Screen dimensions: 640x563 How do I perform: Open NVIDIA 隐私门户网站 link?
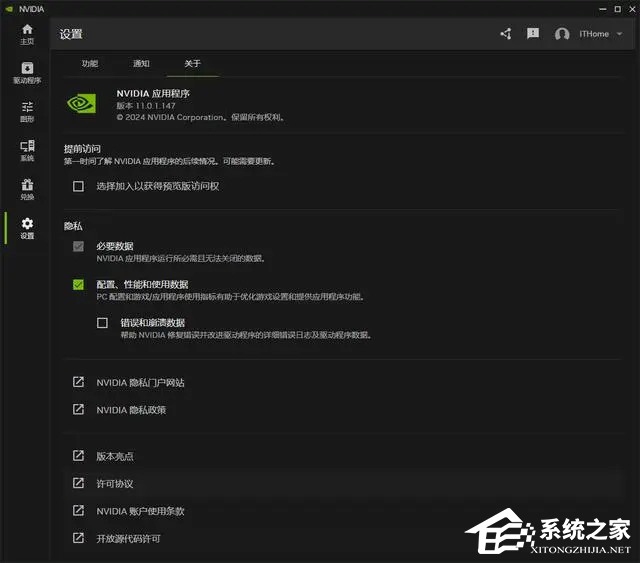tap(140, 383)
